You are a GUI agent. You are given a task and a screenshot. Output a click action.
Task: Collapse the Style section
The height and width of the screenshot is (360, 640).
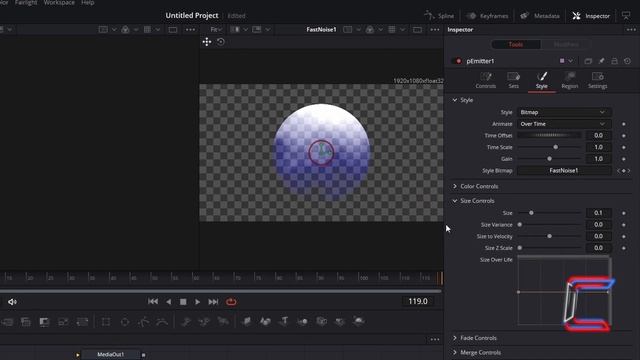coord(455,100)
